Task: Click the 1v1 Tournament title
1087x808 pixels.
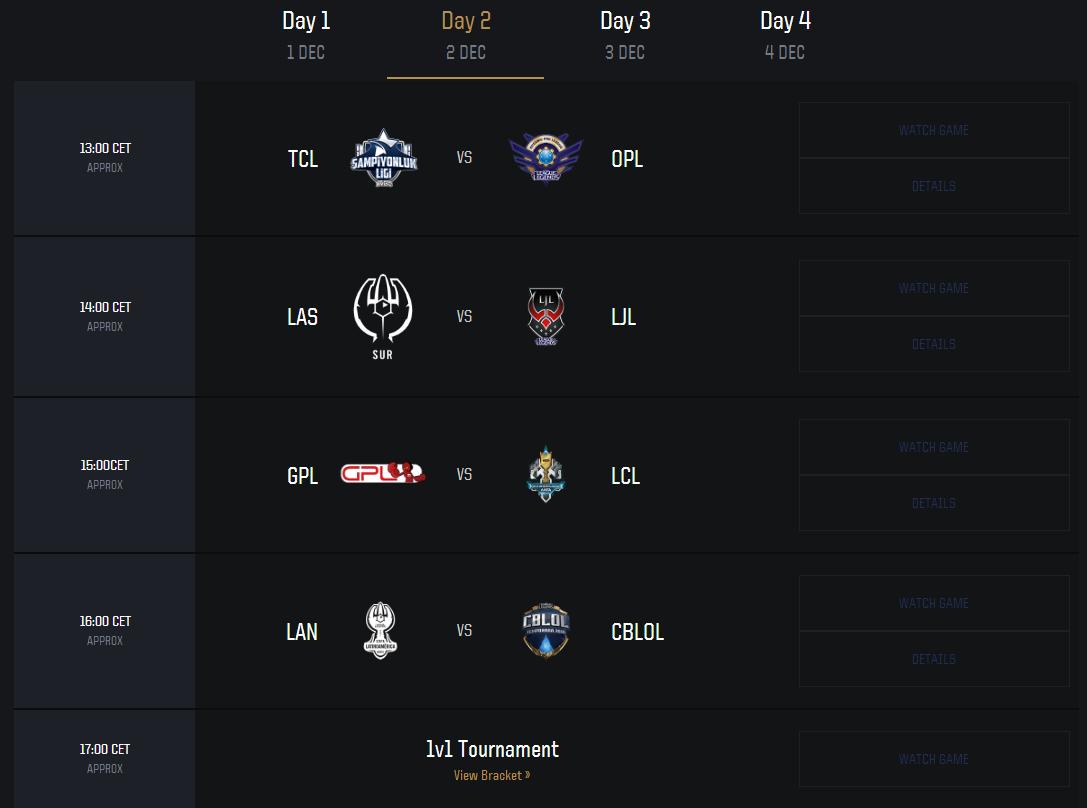Action: (x=492, y=749)
